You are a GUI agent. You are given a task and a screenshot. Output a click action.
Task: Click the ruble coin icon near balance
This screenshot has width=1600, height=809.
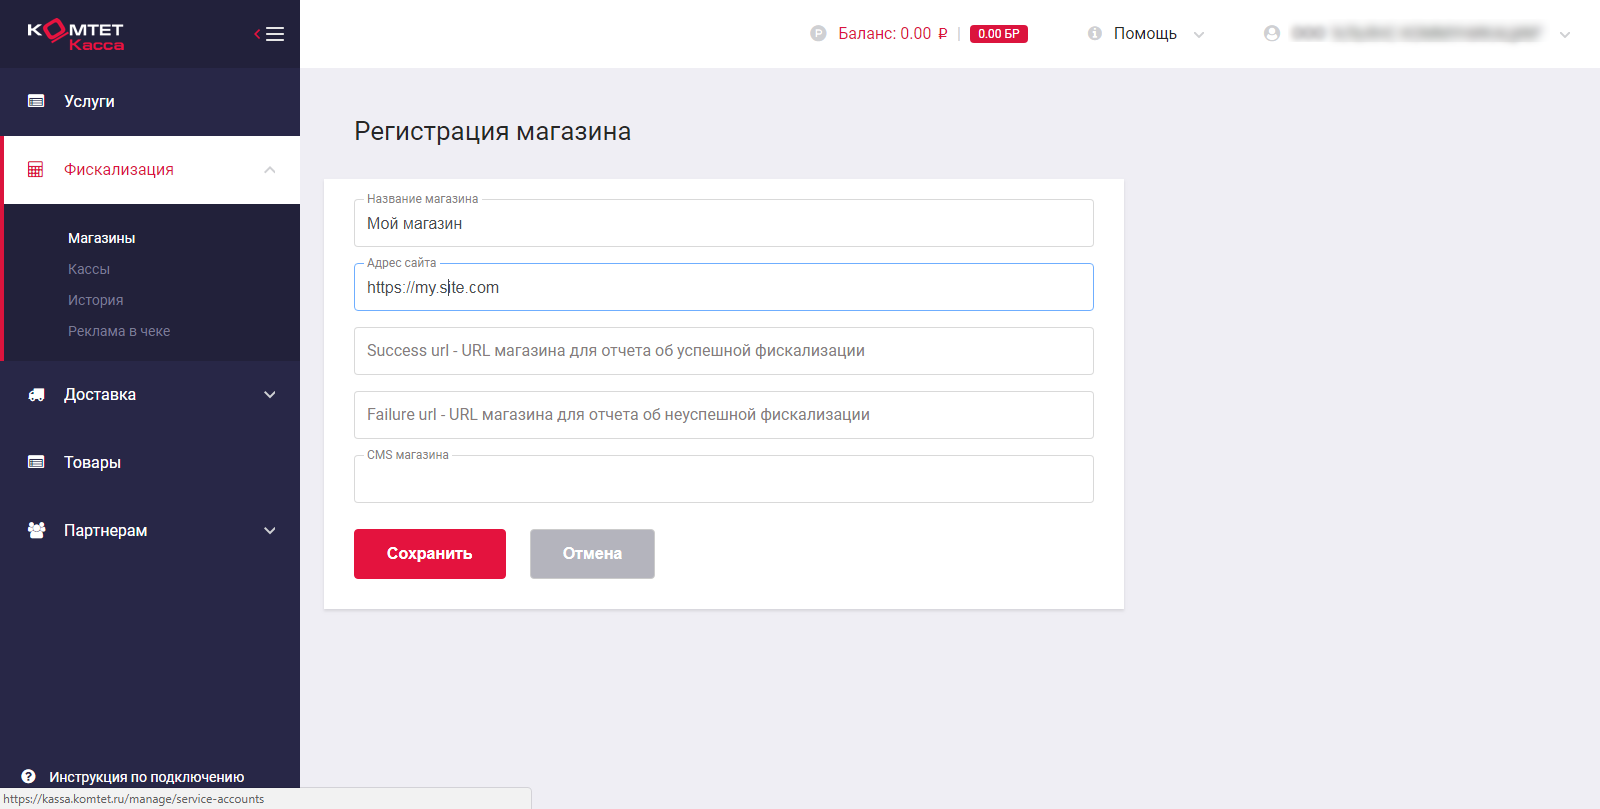pyautogui.click(x=818, y=34)
